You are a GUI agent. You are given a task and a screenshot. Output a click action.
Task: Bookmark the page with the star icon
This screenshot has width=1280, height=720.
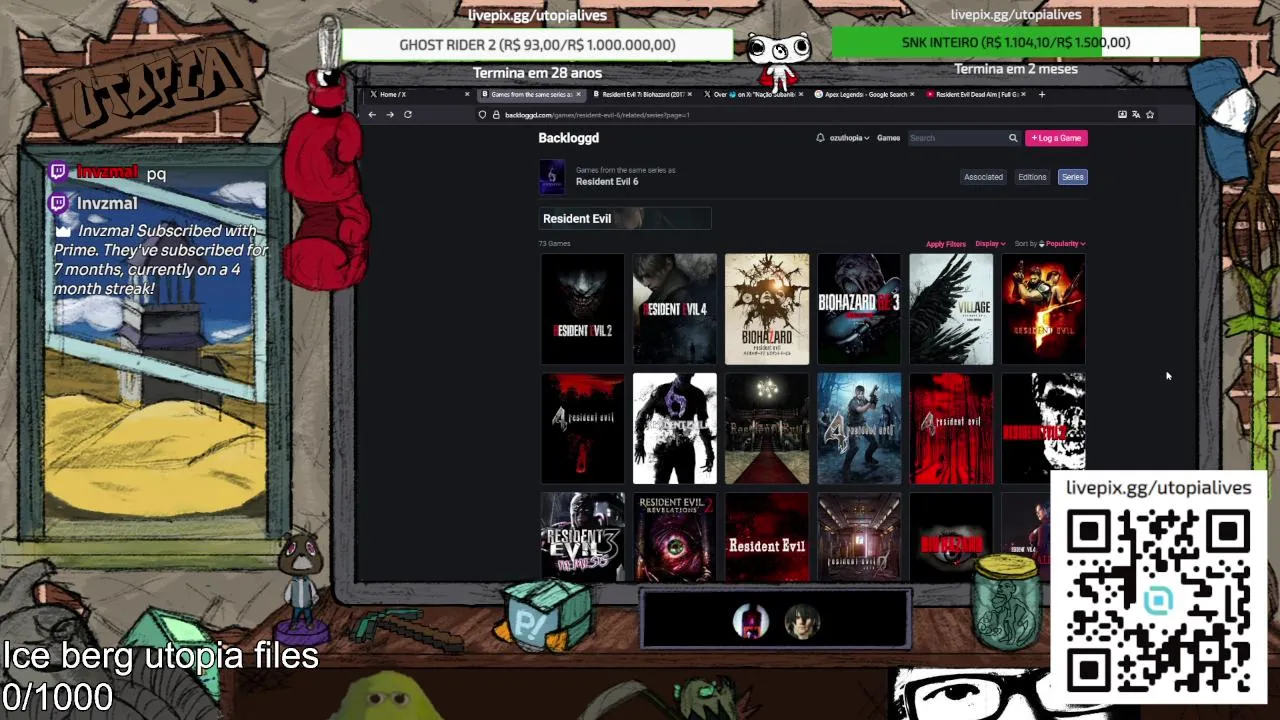tap(1150, 115)
